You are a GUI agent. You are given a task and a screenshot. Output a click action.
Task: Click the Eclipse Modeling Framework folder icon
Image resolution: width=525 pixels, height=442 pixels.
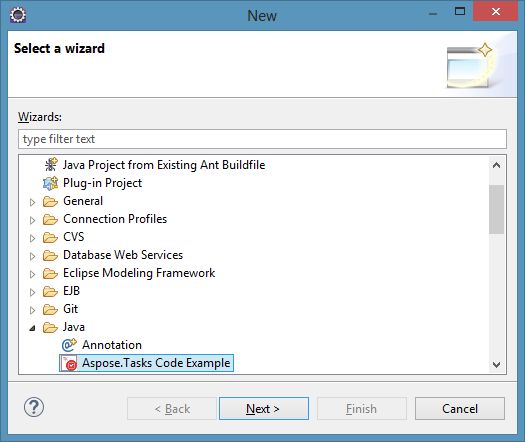[x=50, y=274]
